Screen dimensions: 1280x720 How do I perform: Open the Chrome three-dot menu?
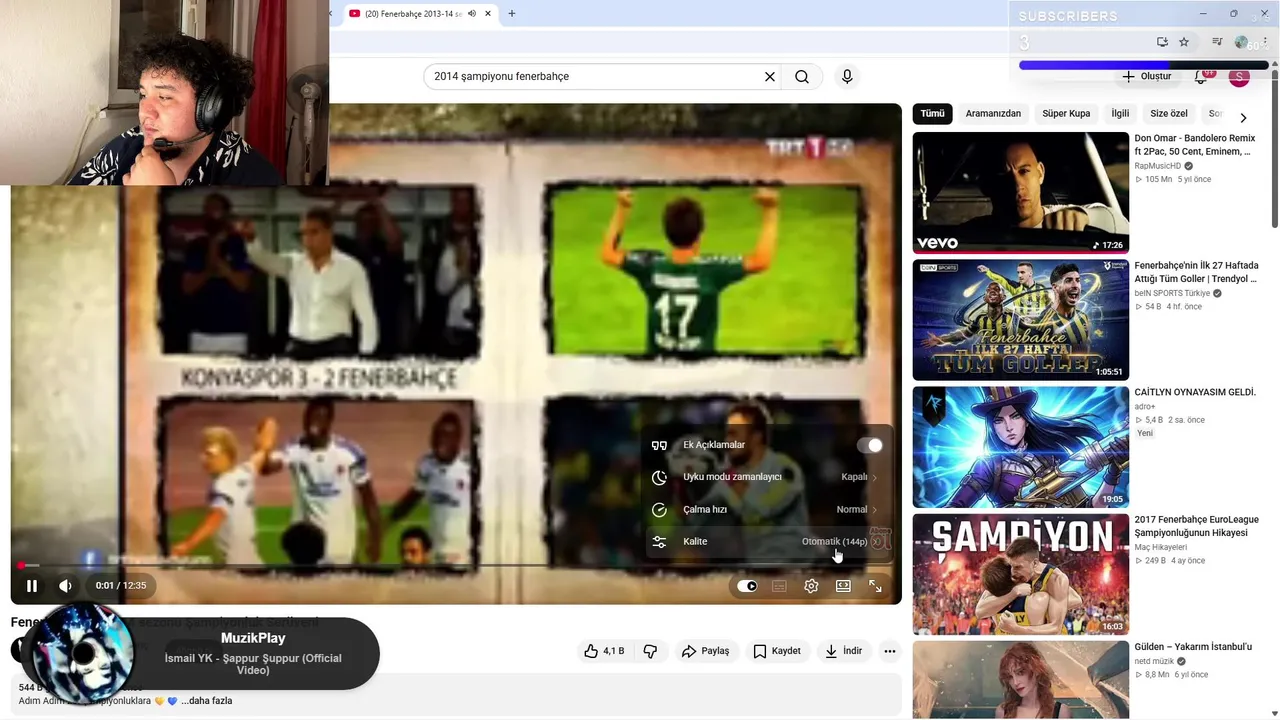pos(1267,42)
